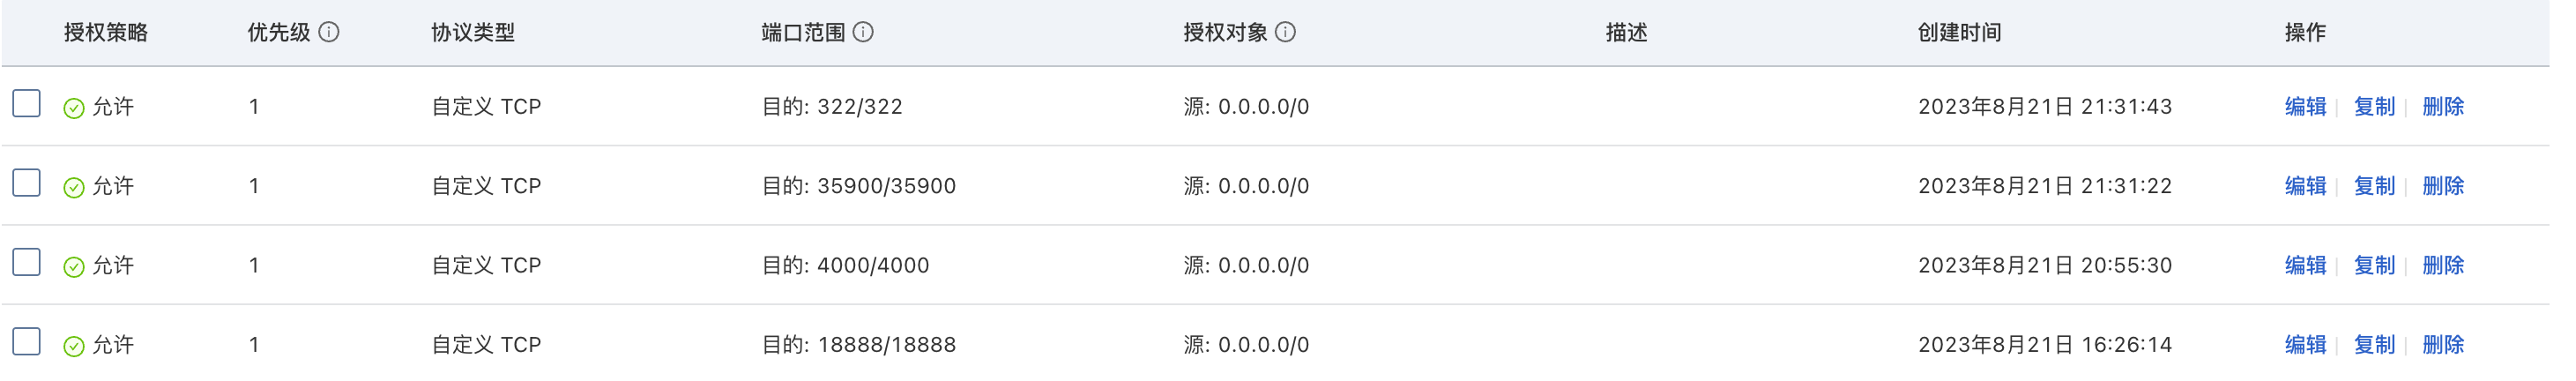The width and height of the screenshot is (2576, 381).
Task: Check the box for port 4000/4000 rule
Action: (x=27, y=262)
